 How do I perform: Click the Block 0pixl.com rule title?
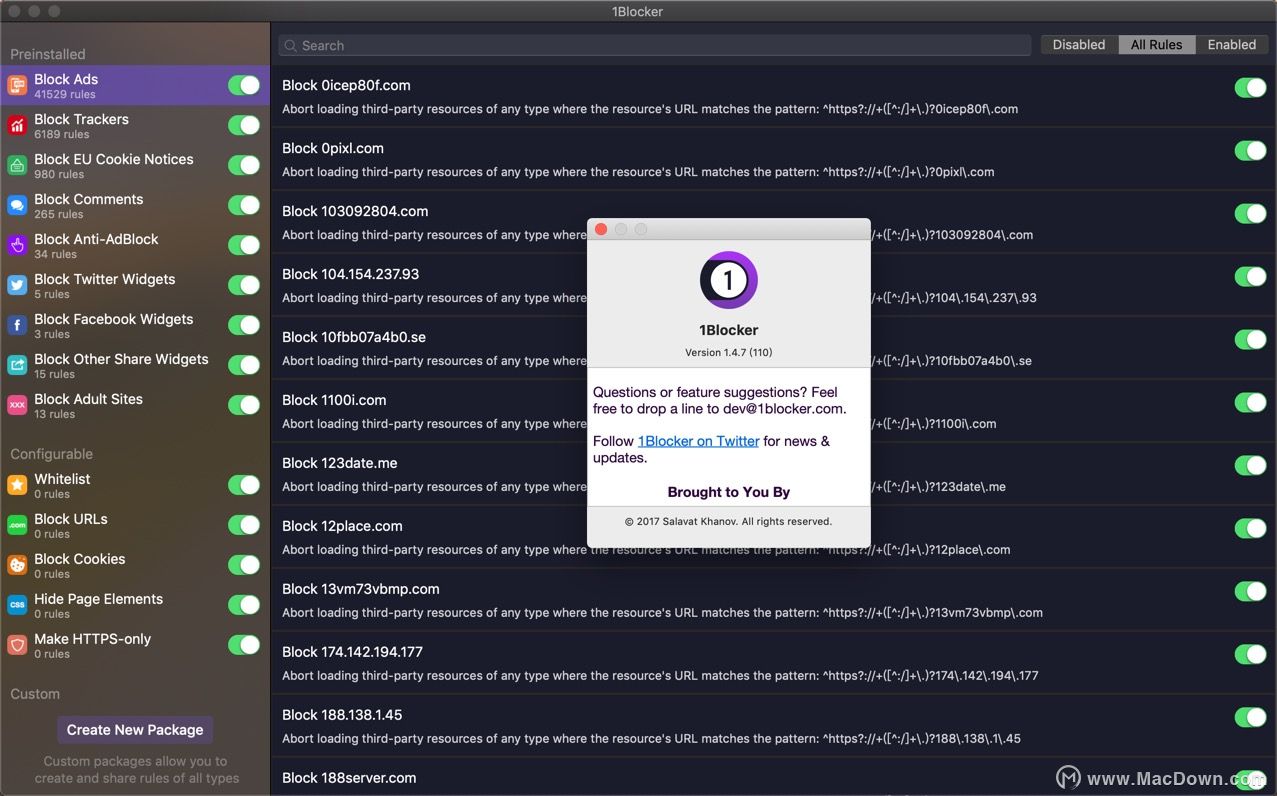(x=333, y=148)
